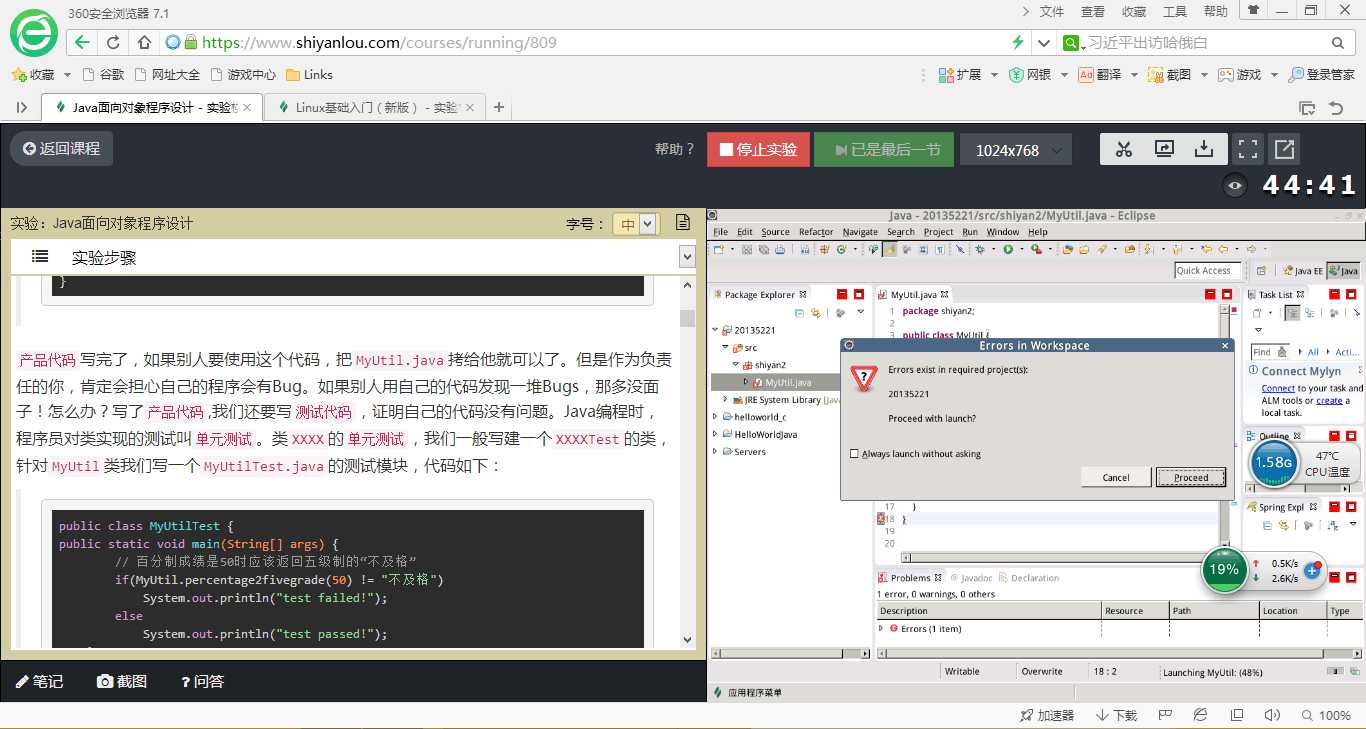Click Cancel in Errors in Workspace dialog
Viewport: 1366px width, 729px height.
1116,478
